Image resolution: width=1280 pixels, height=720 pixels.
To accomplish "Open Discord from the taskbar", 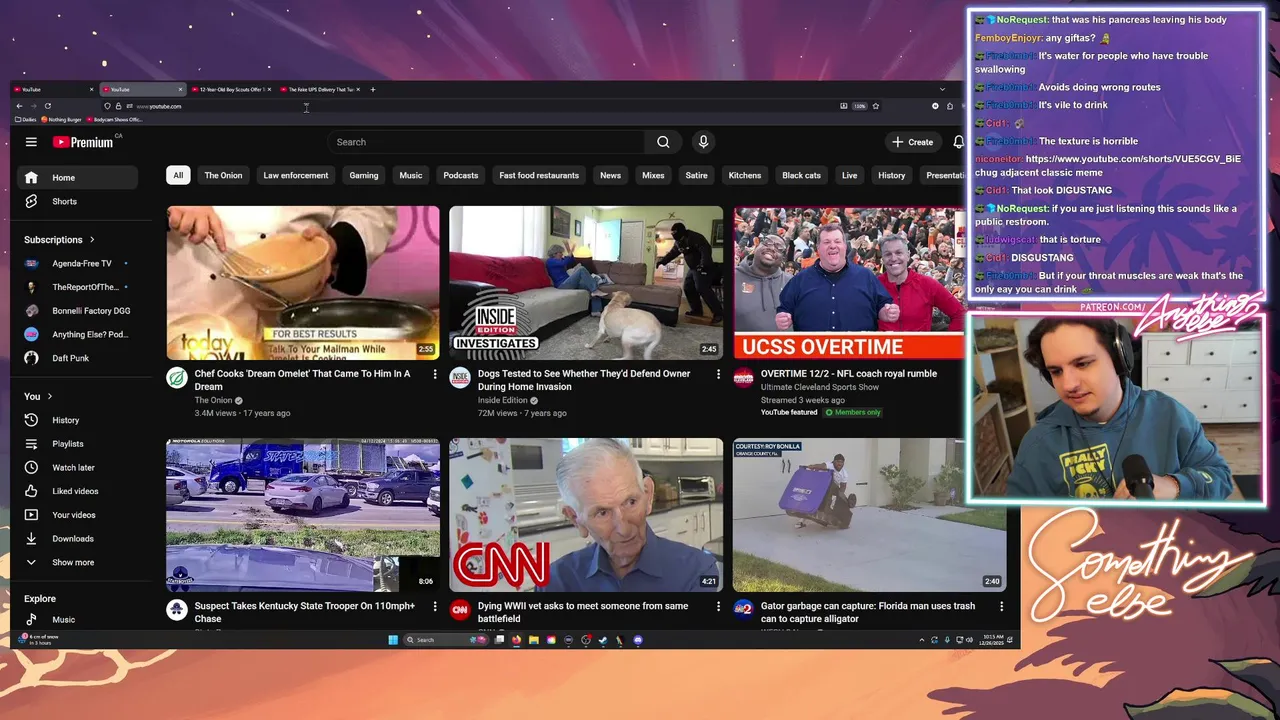I will (638, 640).
